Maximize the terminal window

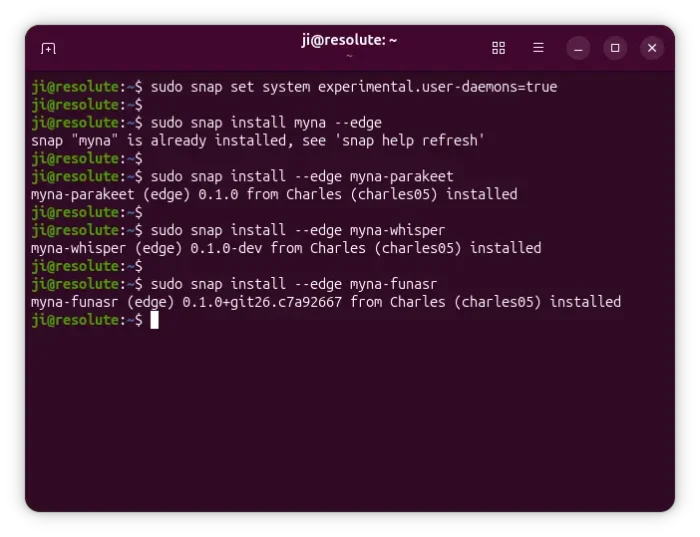click(x=615, y=48)
